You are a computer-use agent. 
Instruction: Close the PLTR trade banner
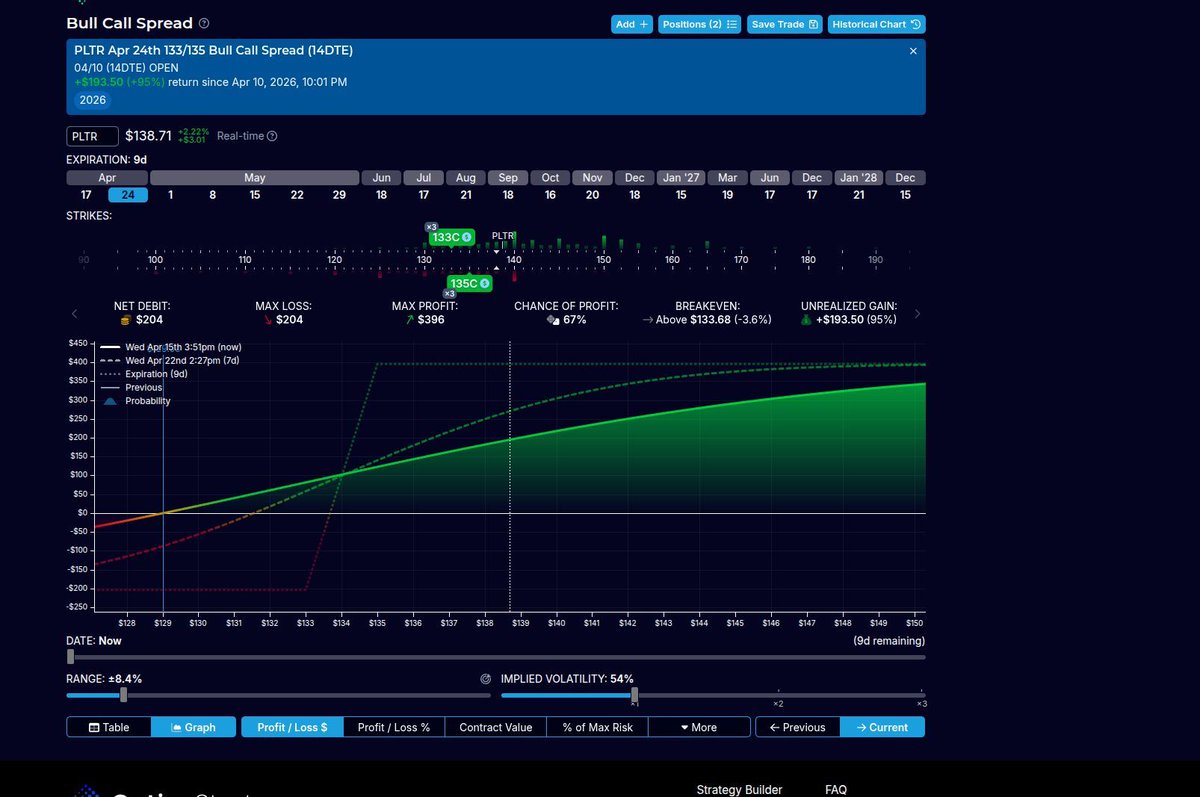(913, 50)
